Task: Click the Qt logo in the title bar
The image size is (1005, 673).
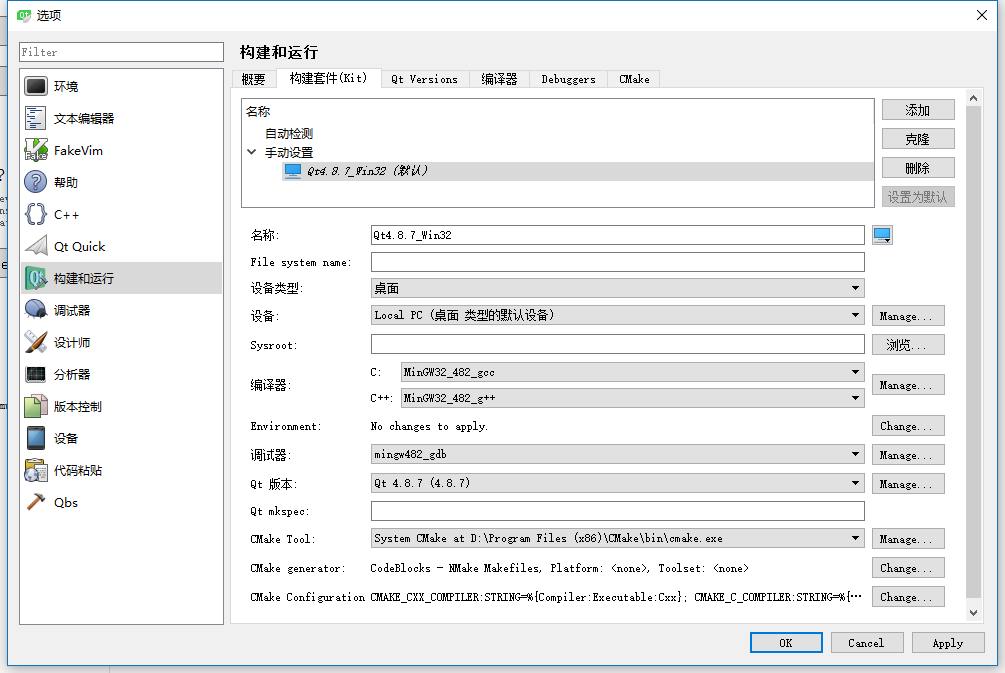Action: [x=24, y=15]
